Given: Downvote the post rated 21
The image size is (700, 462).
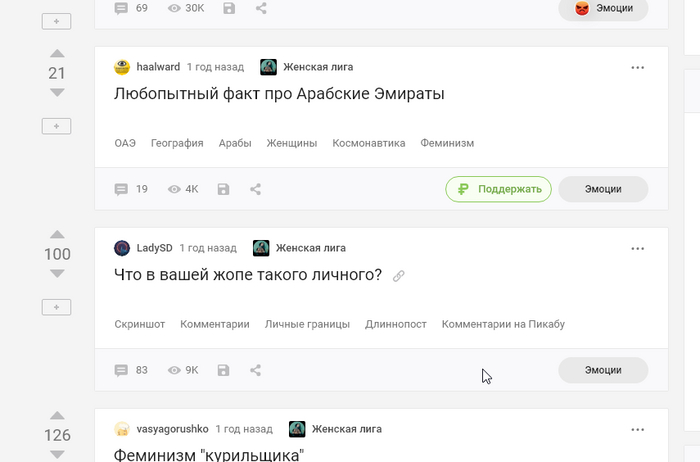Looking at the screenshot, I should click(57, 92).
